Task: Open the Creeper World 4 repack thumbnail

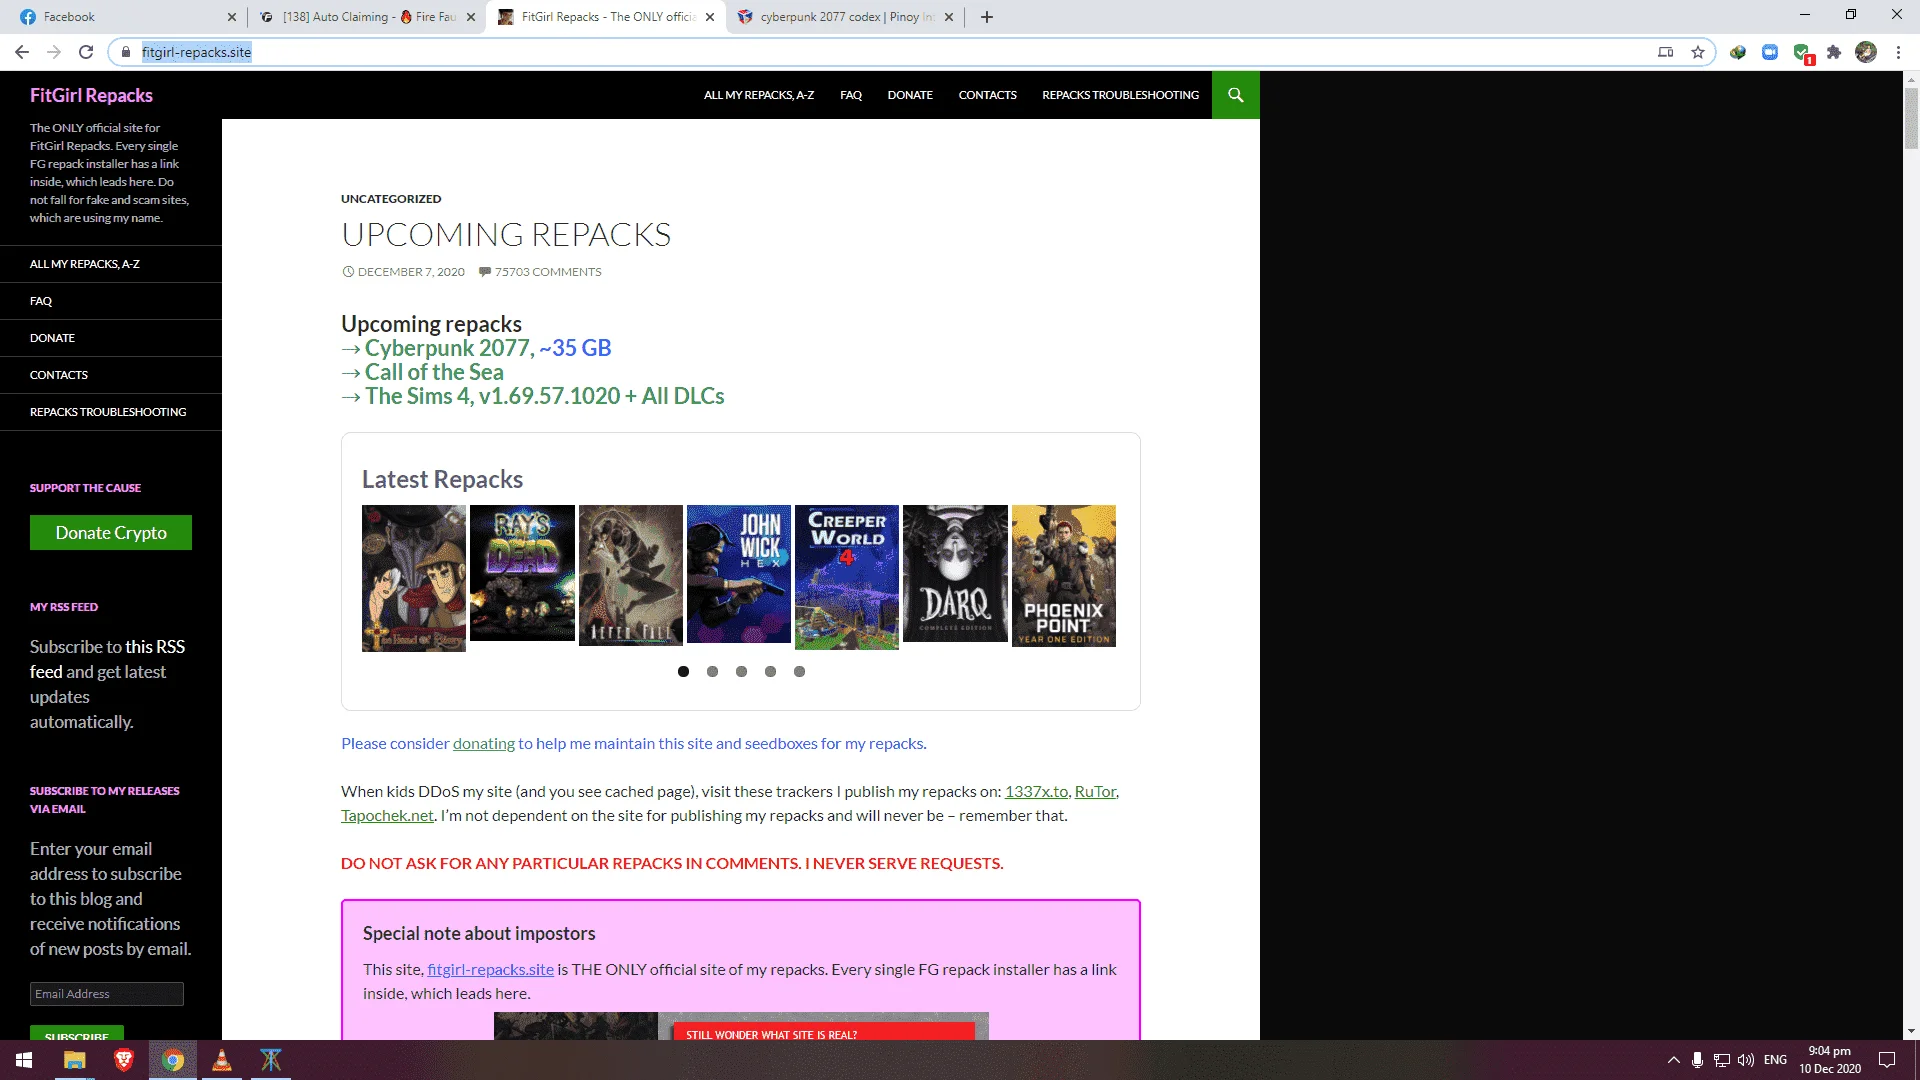Action: tap(847, 577)
